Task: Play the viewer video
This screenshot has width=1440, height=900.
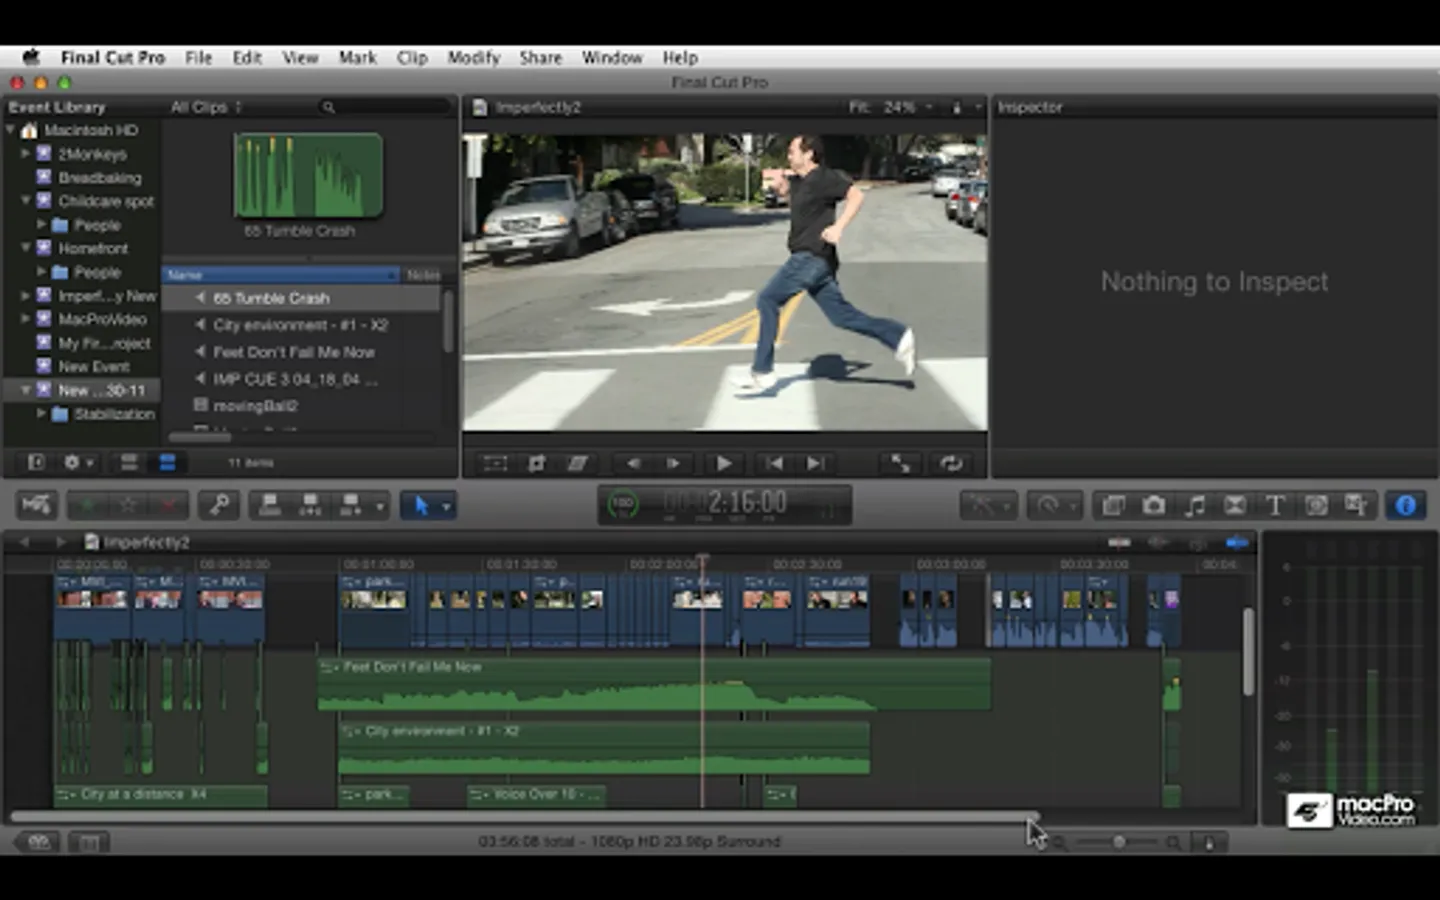Action: (x=723, y=463)
